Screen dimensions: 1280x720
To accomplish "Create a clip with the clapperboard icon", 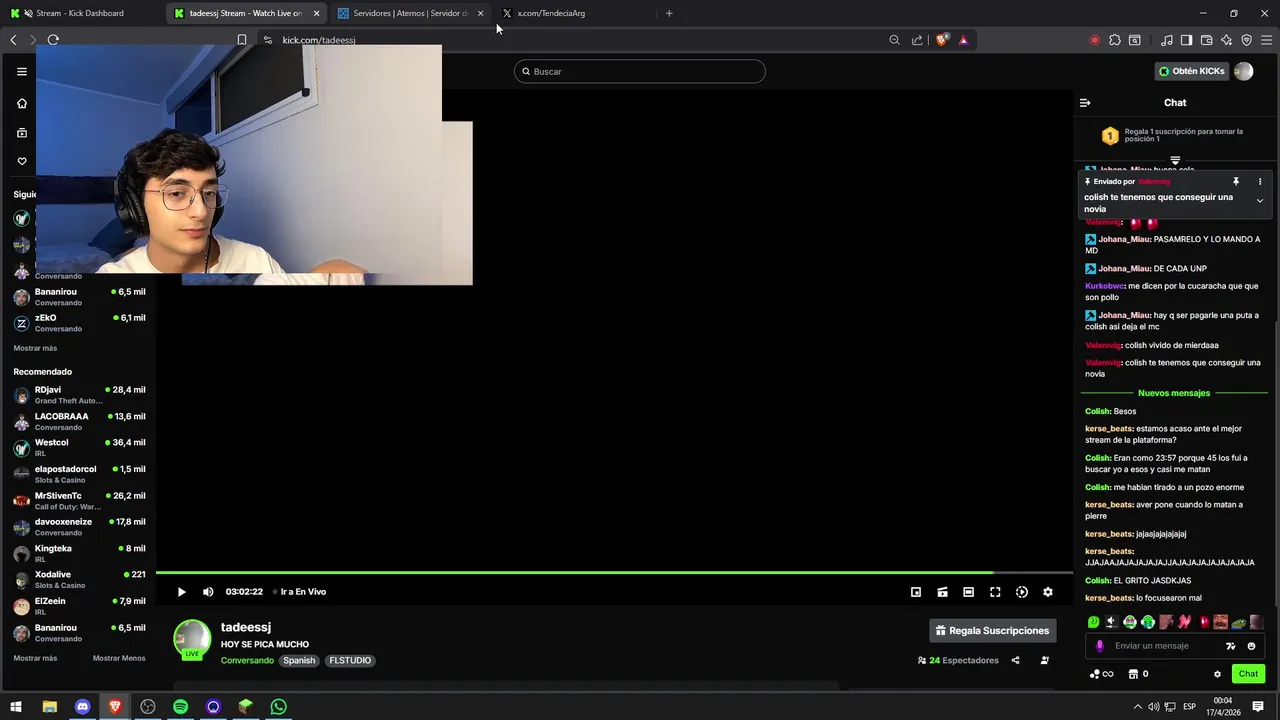I will (942, 592).
